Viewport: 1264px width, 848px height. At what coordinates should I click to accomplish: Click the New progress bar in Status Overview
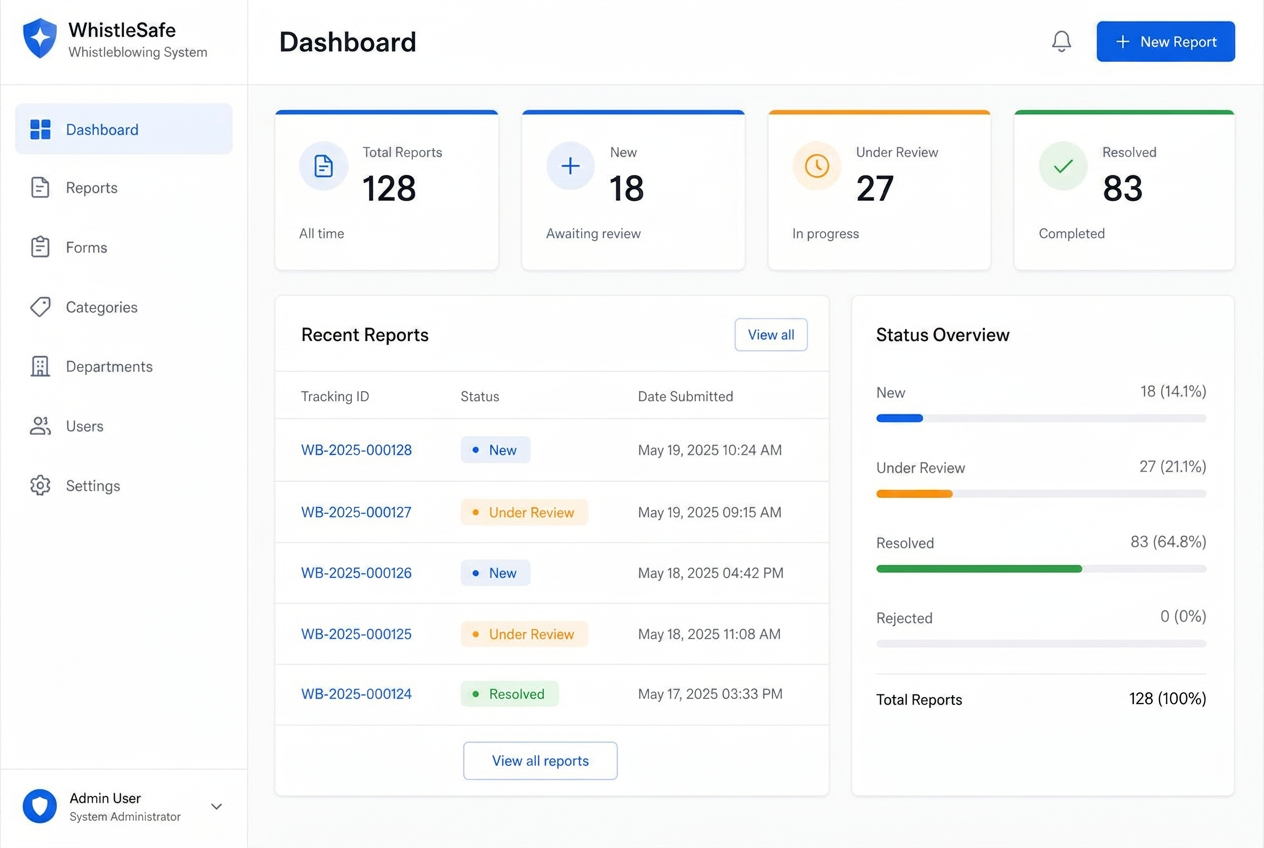(1041, 418)
